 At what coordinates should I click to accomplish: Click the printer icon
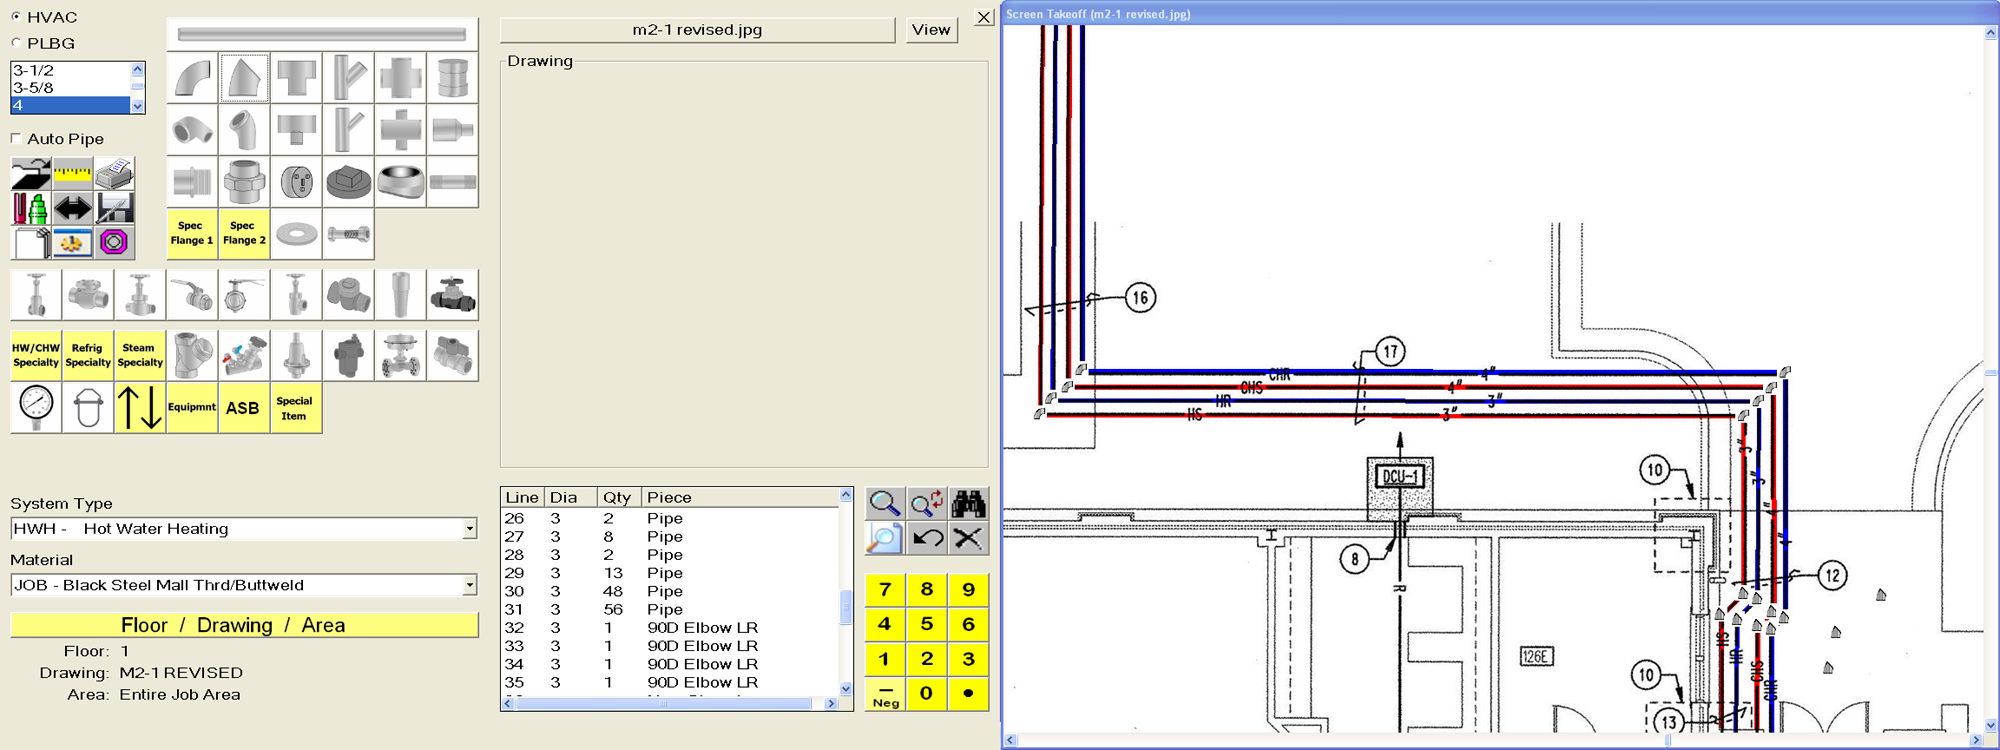tap(115, 174)
